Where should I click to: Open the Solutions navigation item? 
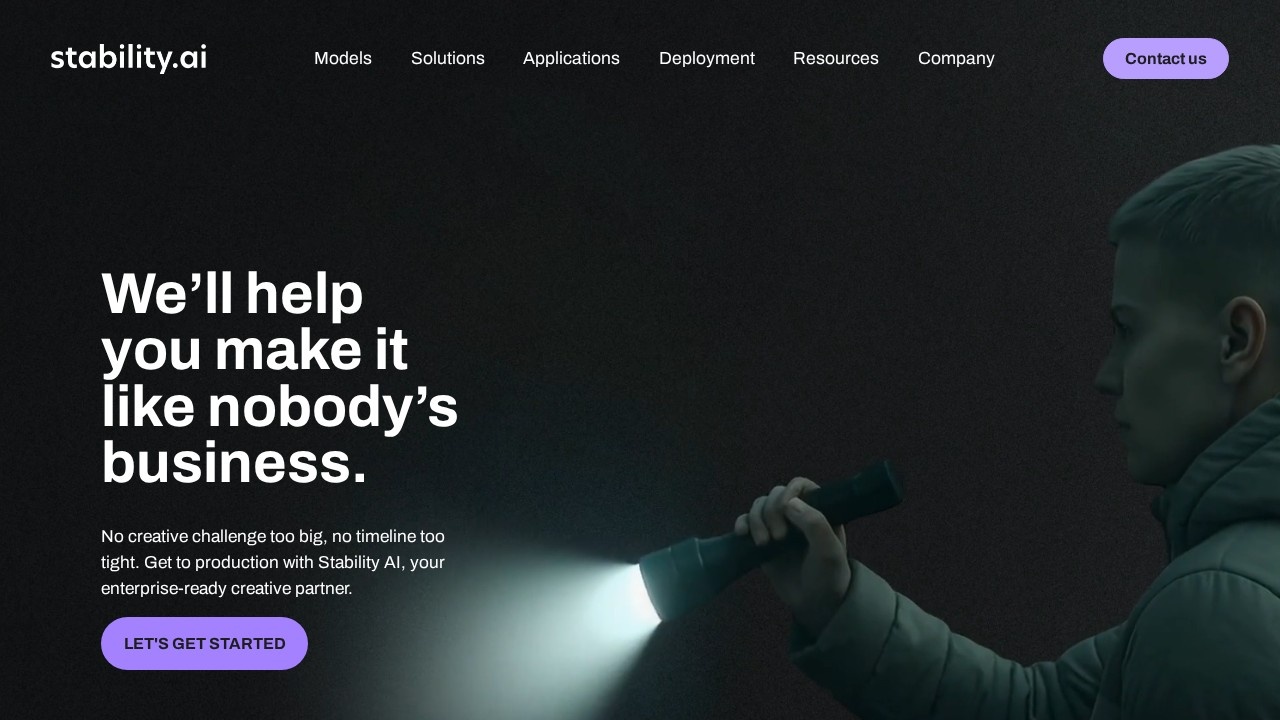[x=448, y=58]
